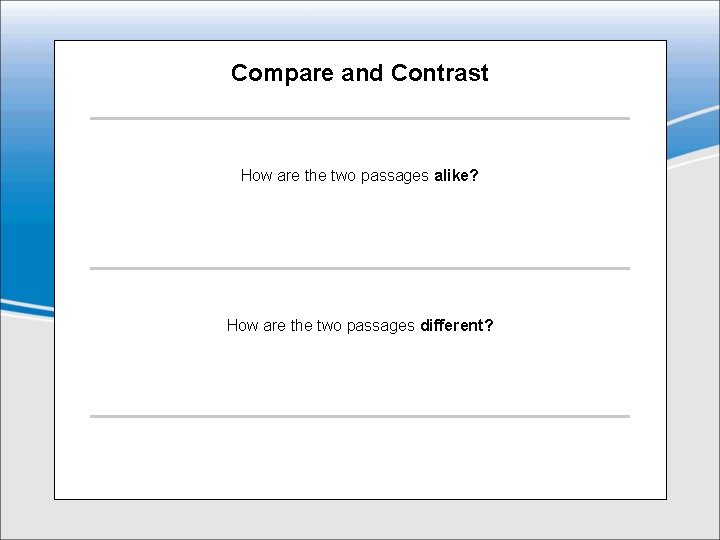Viewport: 720px width, 540px height.
Task: Click "How" in the different question
Action: pyautogui.click(x=242, y=326)
